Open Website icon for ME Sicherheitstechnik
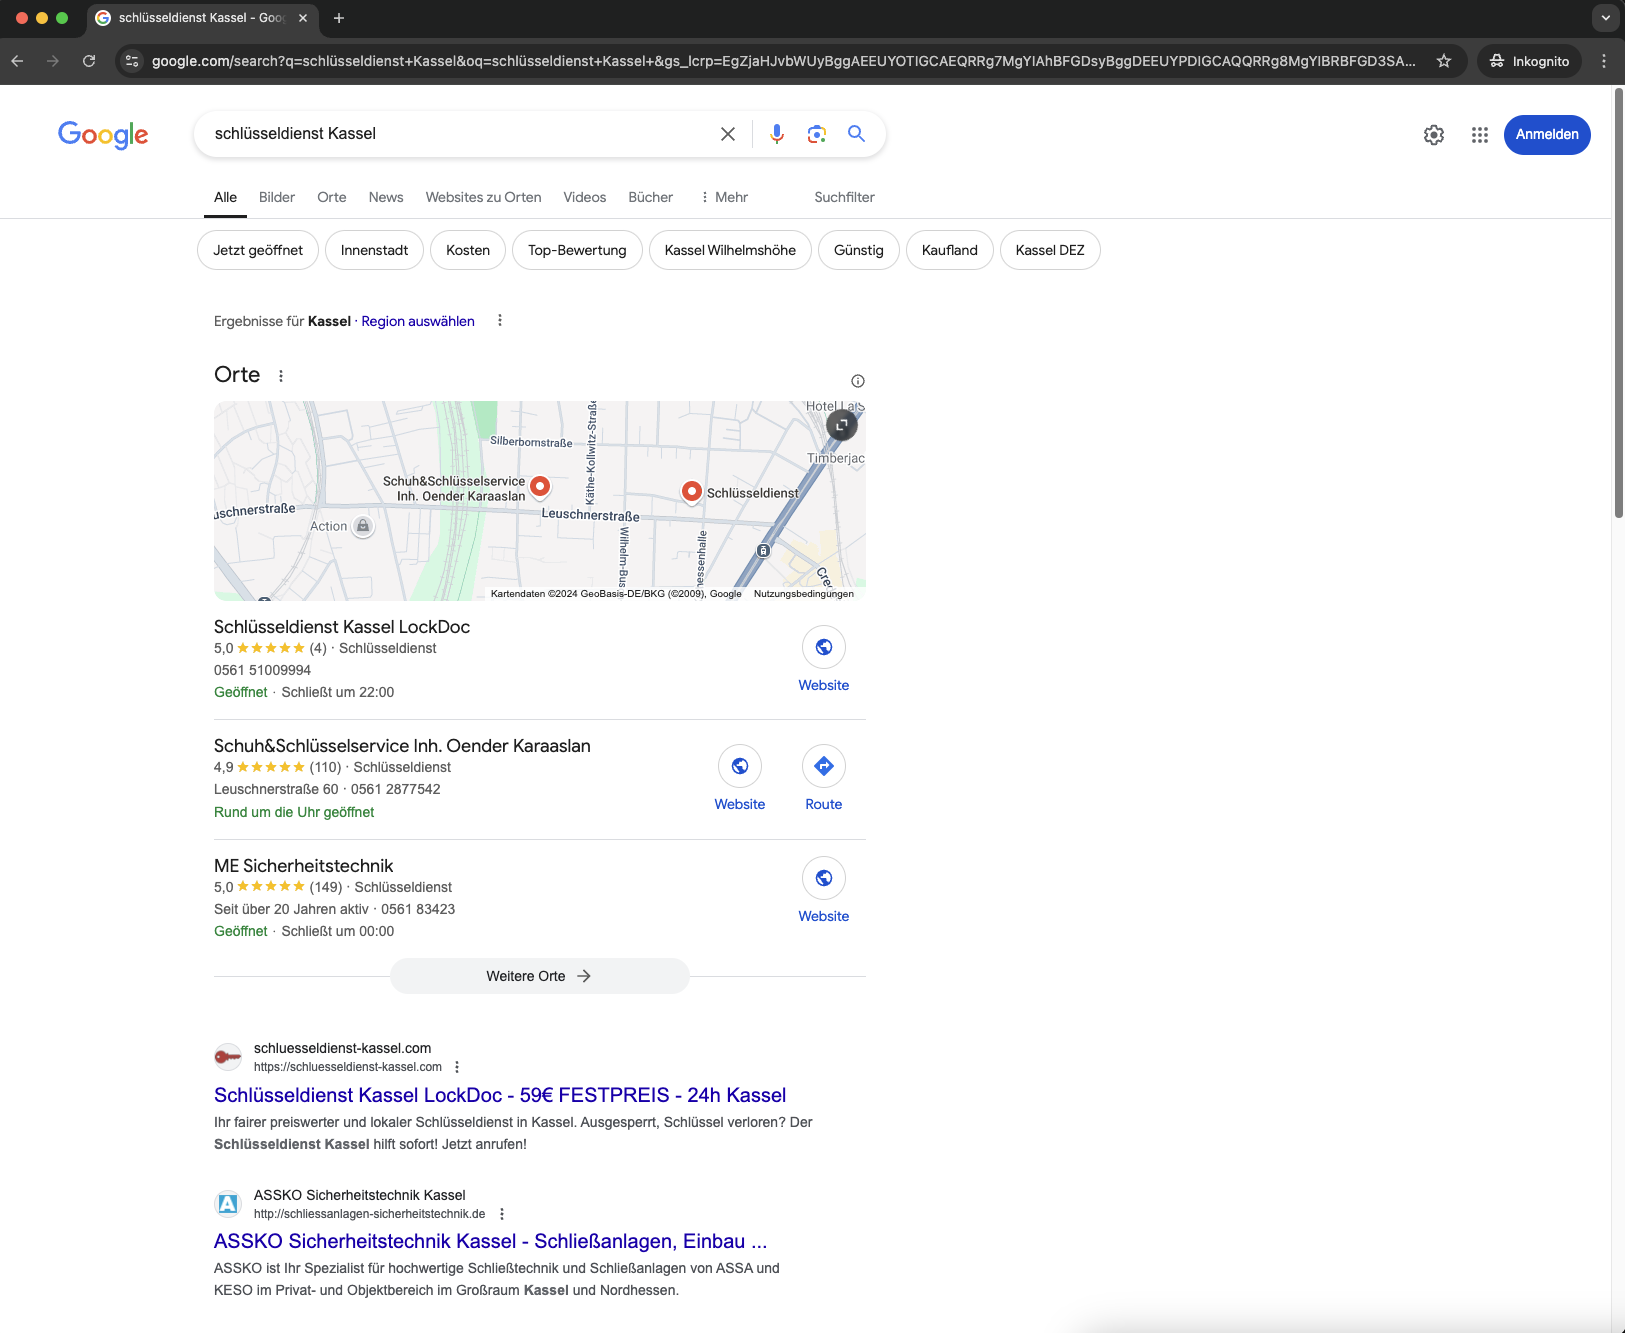1625x1333 pixels. point(824,879)
